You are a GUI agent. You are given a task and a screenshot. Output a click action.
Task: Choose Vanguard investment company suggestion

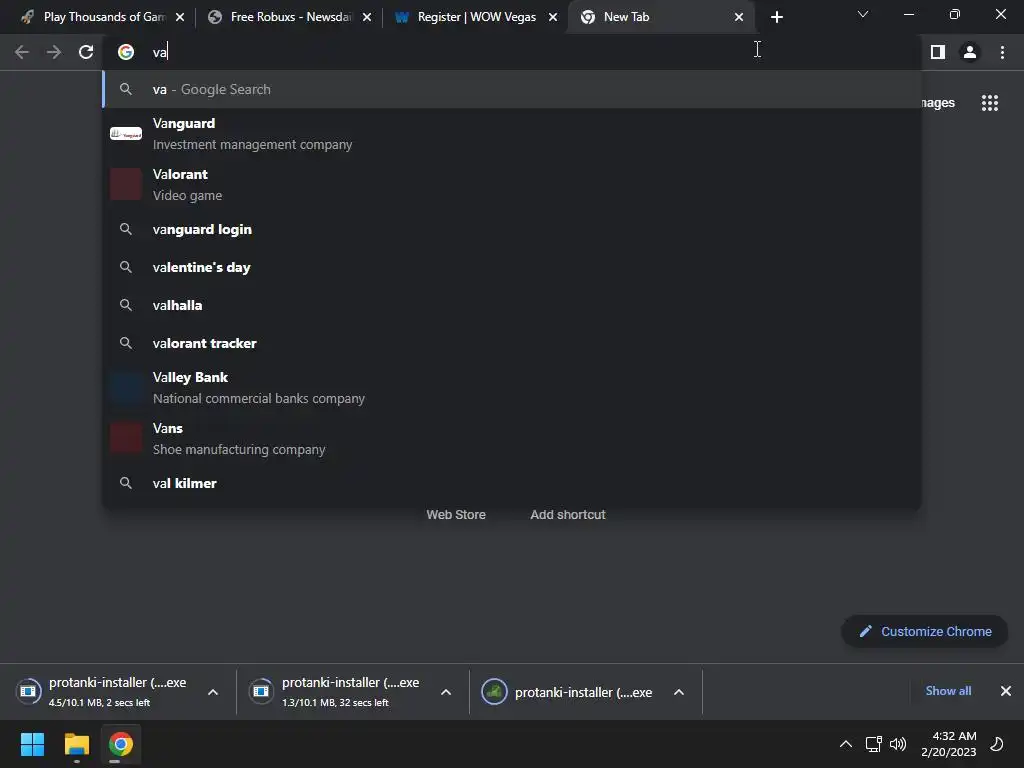pyautogui.click(x=512, y=134)
